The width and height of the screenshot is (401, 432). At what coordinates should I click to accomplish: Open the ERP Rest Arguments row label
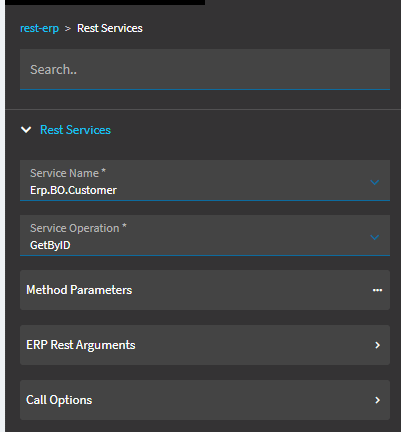pos(81,345)
